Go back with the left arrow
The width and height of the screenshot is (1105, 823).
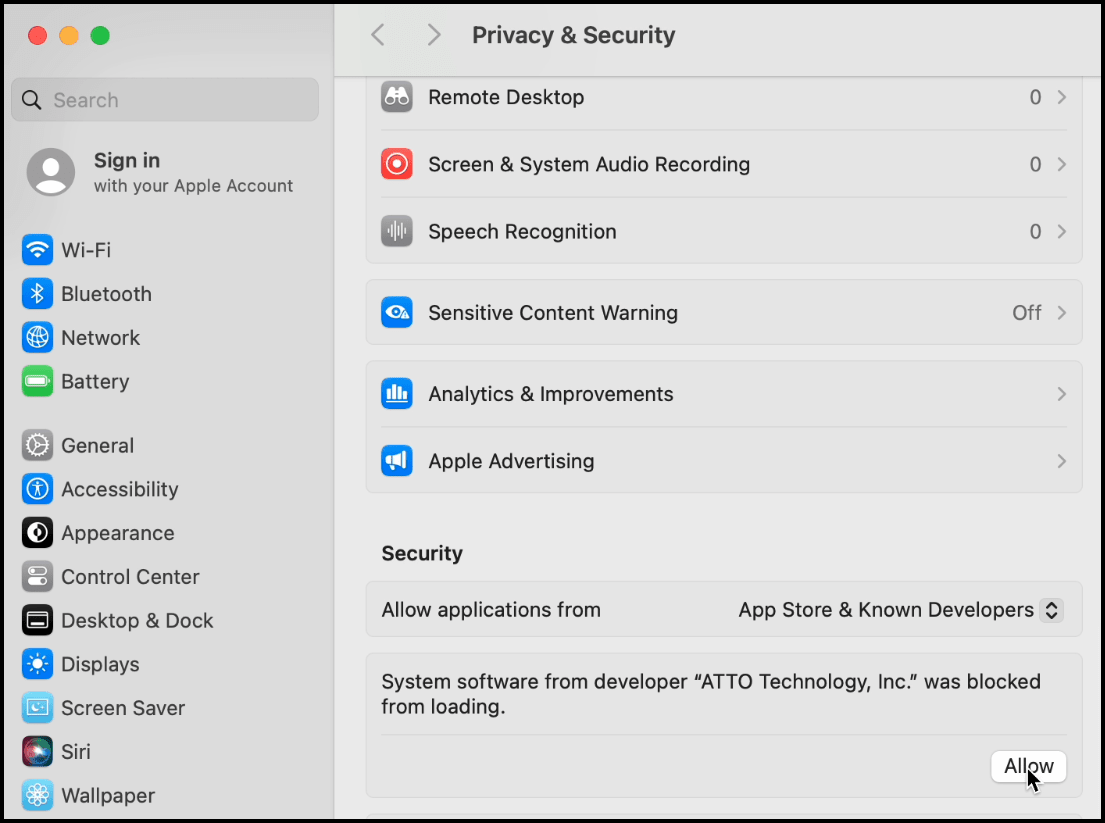pyautogui.click(x=378, y=35)
